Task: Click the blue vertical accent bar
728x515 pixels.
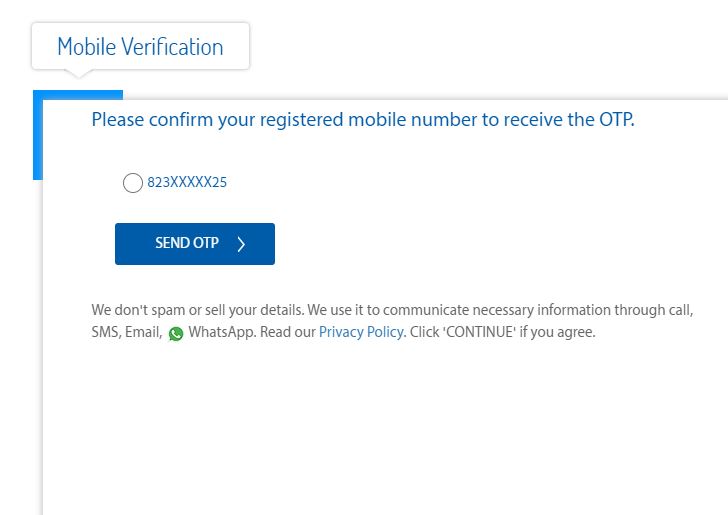Action: (38, 135)
